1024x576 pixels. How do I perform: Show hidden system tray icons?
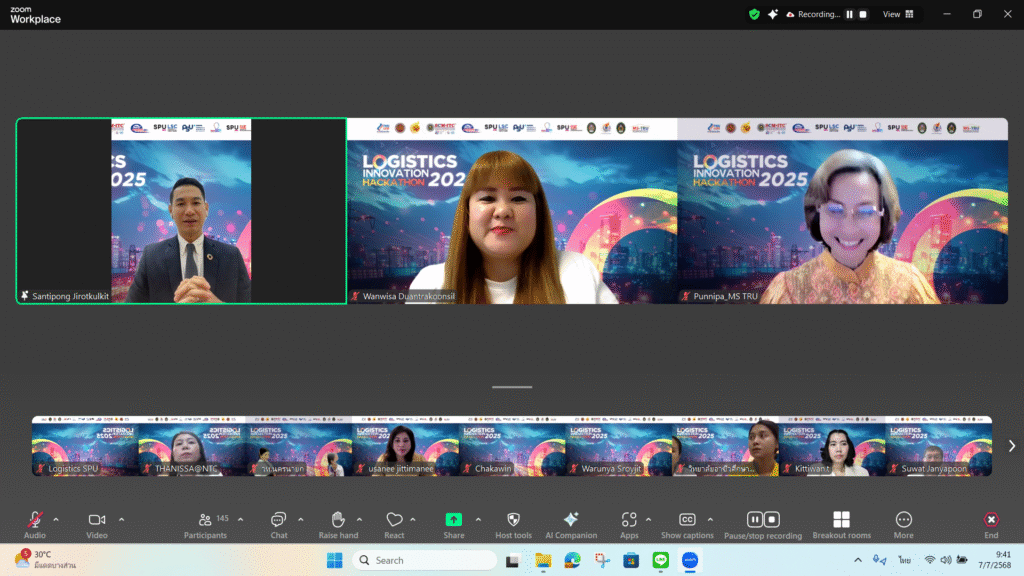point(857,560)
